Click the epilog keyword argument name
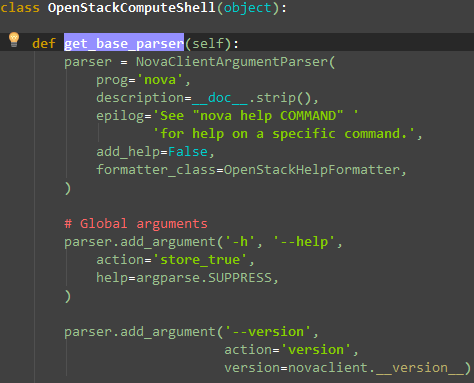 pyautogui.click(x=120, y=116)
